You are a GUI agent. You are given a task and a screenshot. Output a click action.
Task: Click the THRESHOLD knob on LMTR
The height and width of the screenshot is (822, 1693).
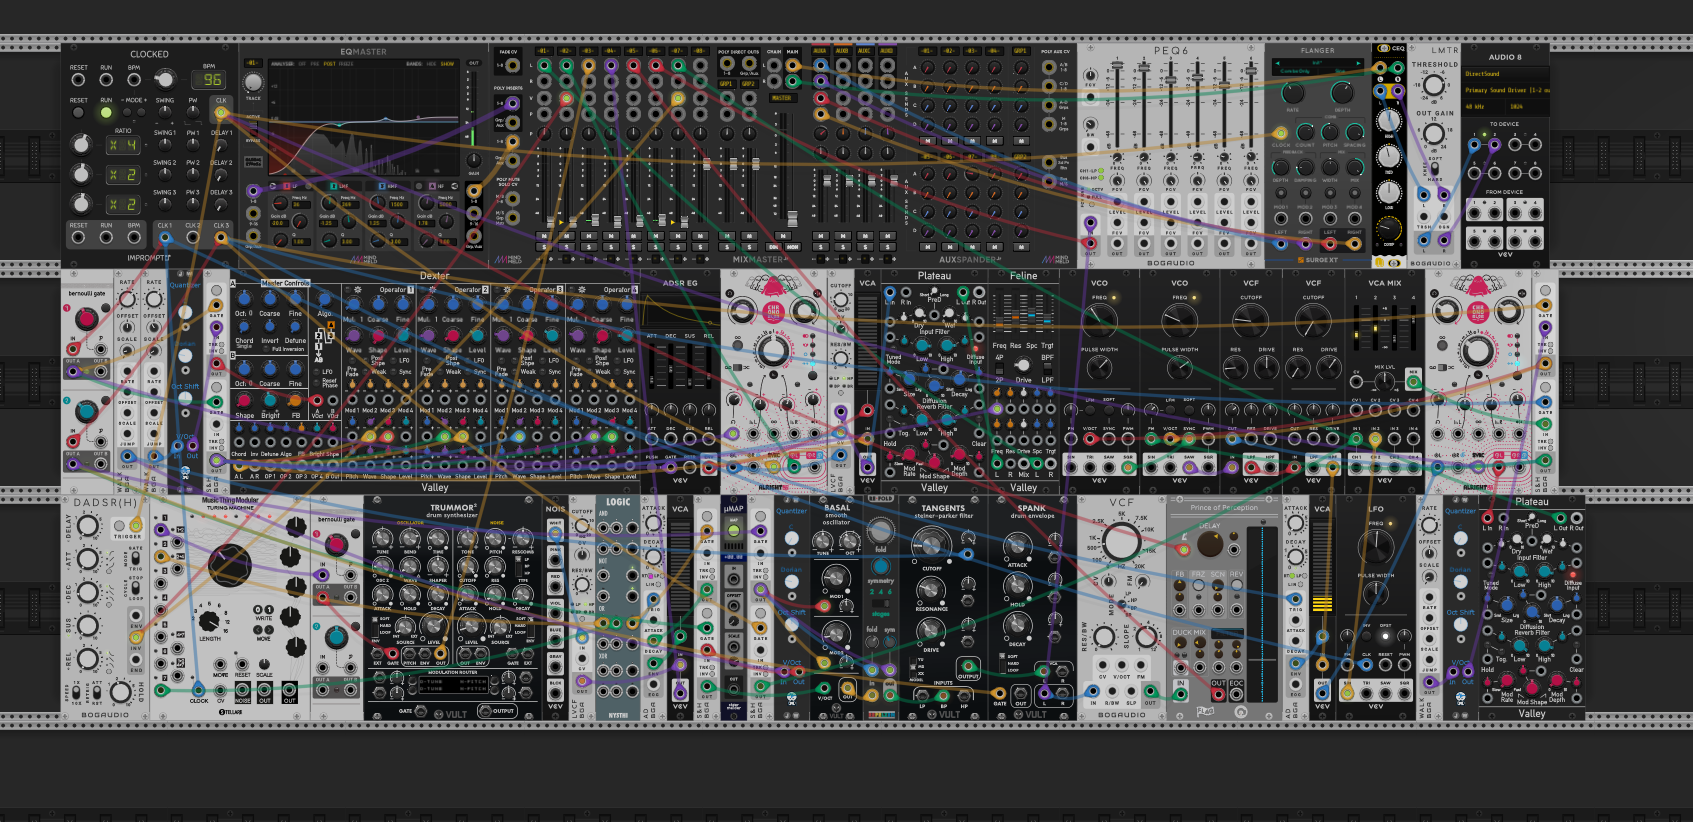[x=1434, y=86]
